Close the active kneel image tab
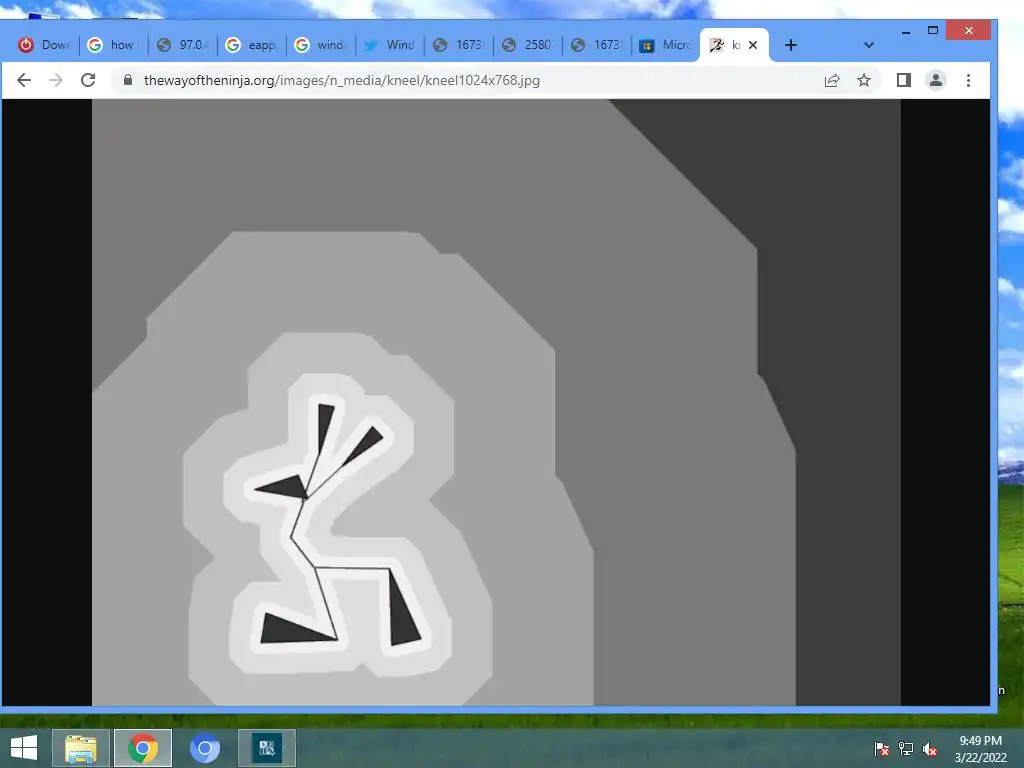The height and width of the screenshot is (768, 1024). coord(753,45)
